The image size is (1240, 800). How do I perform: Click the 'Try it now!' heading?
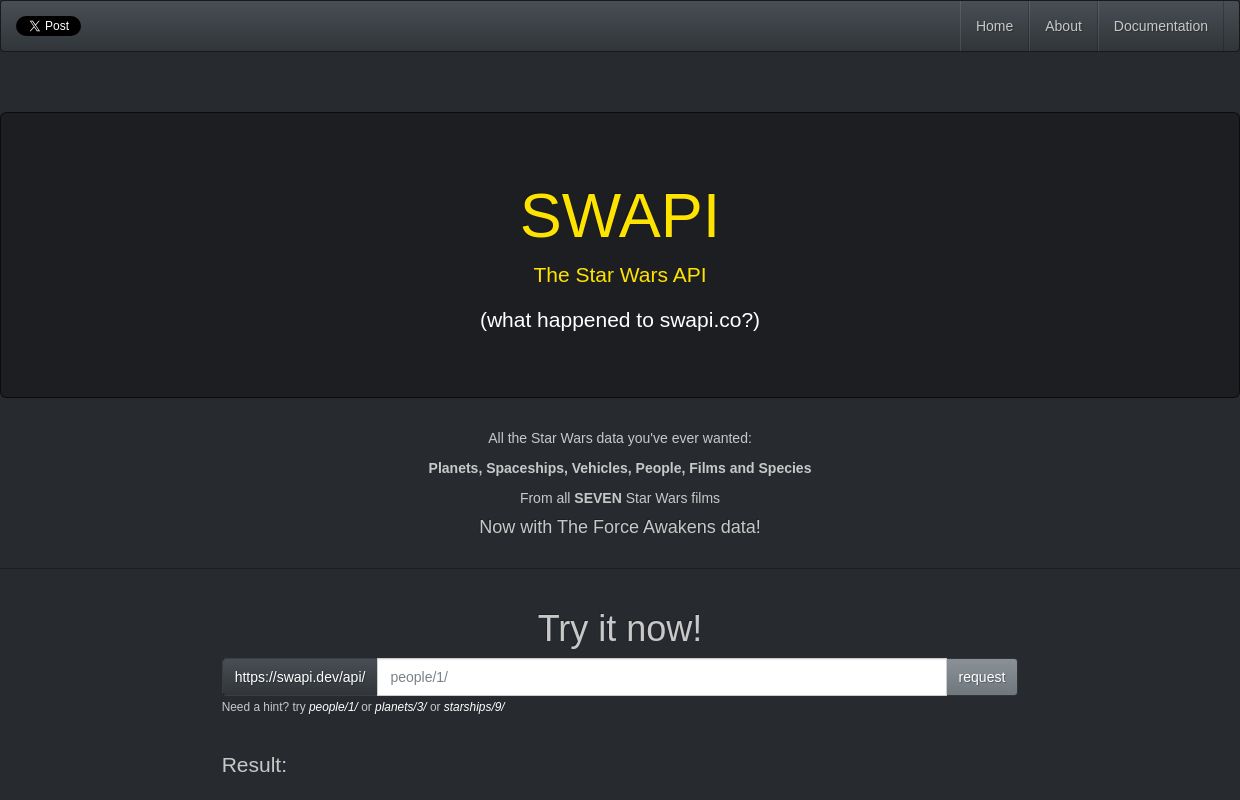click(x=620, y=628)
